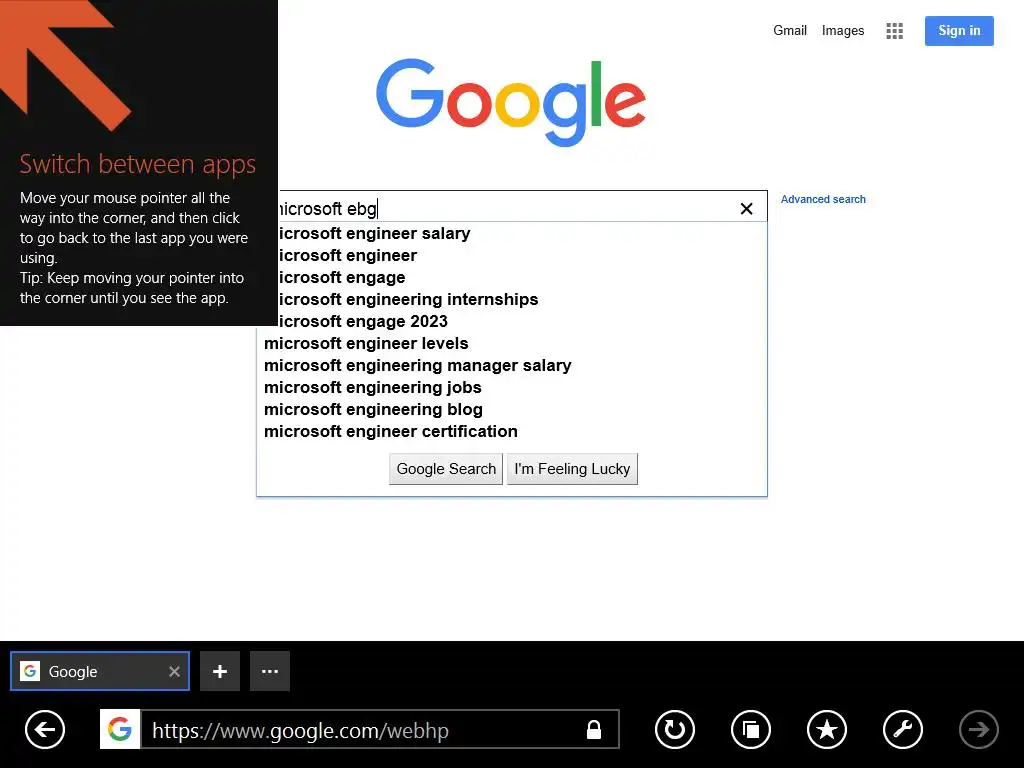
Task: Choose suggestion microsoft engage 2023
Action: [x=362, y=321]
